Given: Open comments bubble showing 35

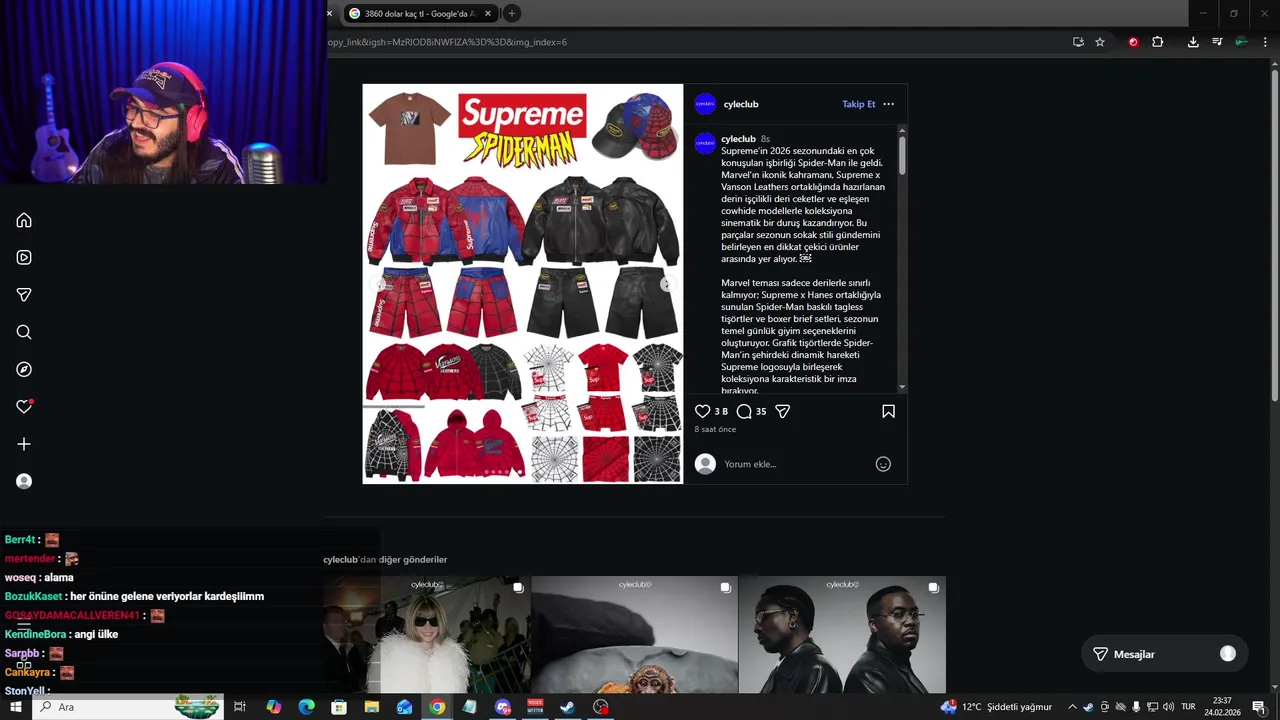Looking at the screenshot, I should (744, 411).
